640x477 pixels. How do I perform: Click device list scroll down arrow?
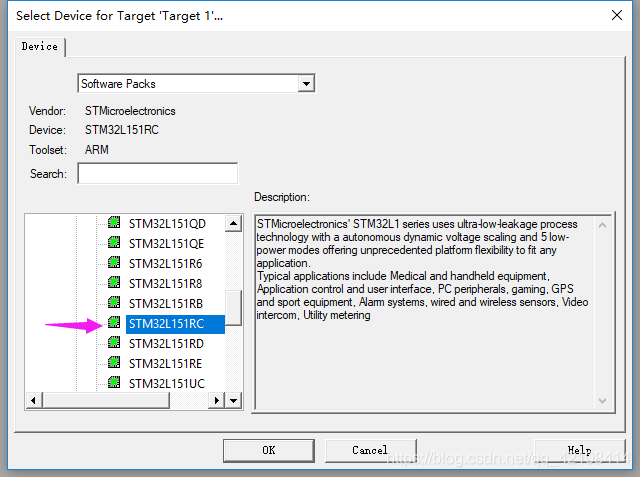(x=233, y=400)
